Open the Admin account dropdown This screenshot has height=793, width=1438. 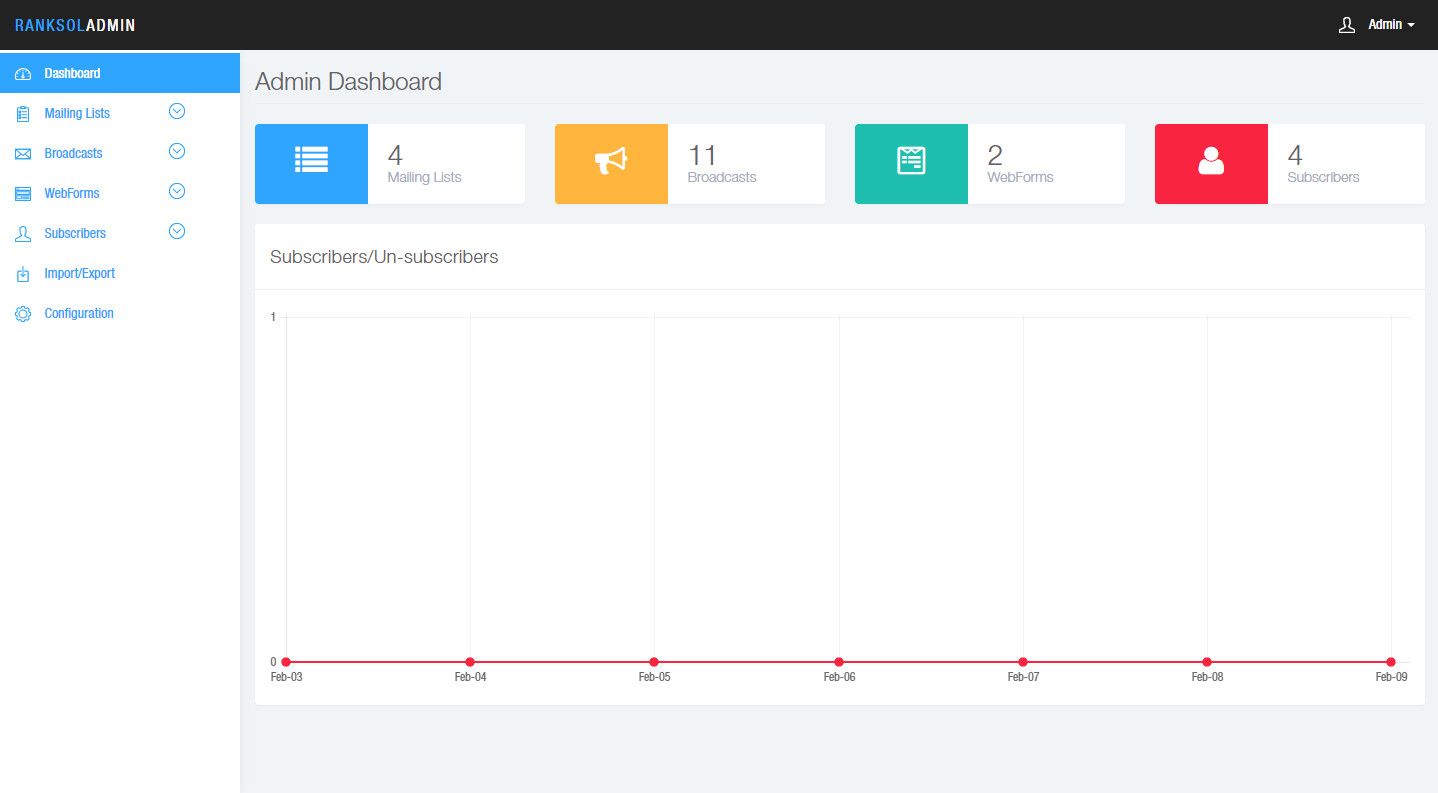(1391, 25)
